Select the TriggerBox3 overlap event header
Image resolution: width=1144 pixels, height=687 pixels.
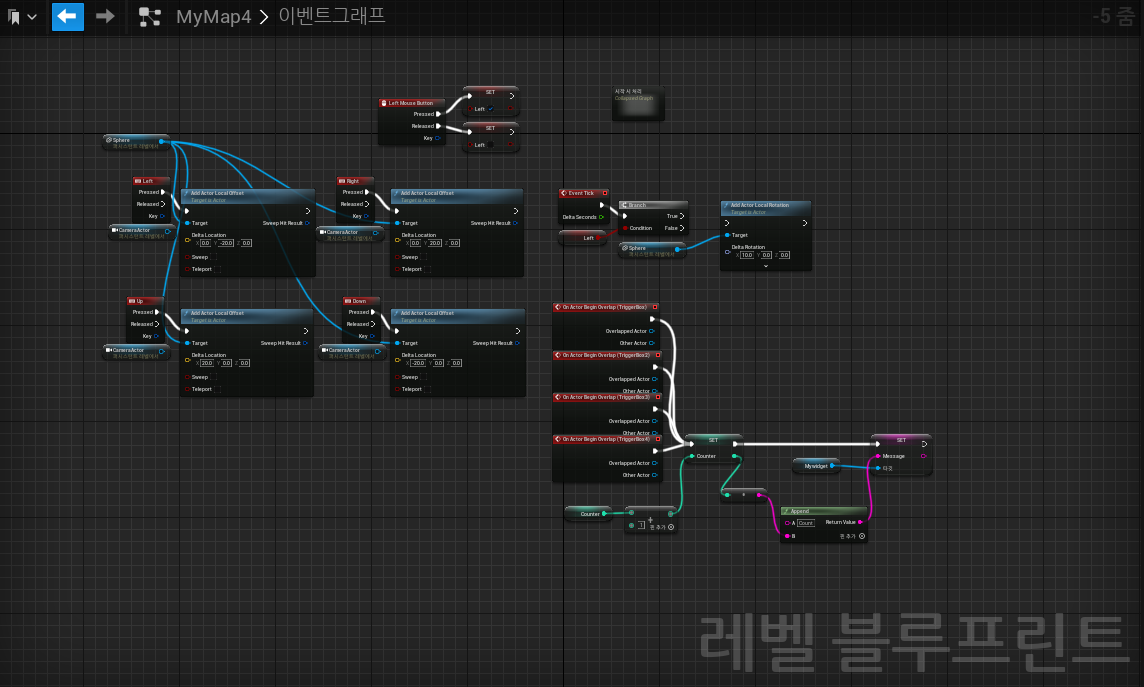coord(606,397)
